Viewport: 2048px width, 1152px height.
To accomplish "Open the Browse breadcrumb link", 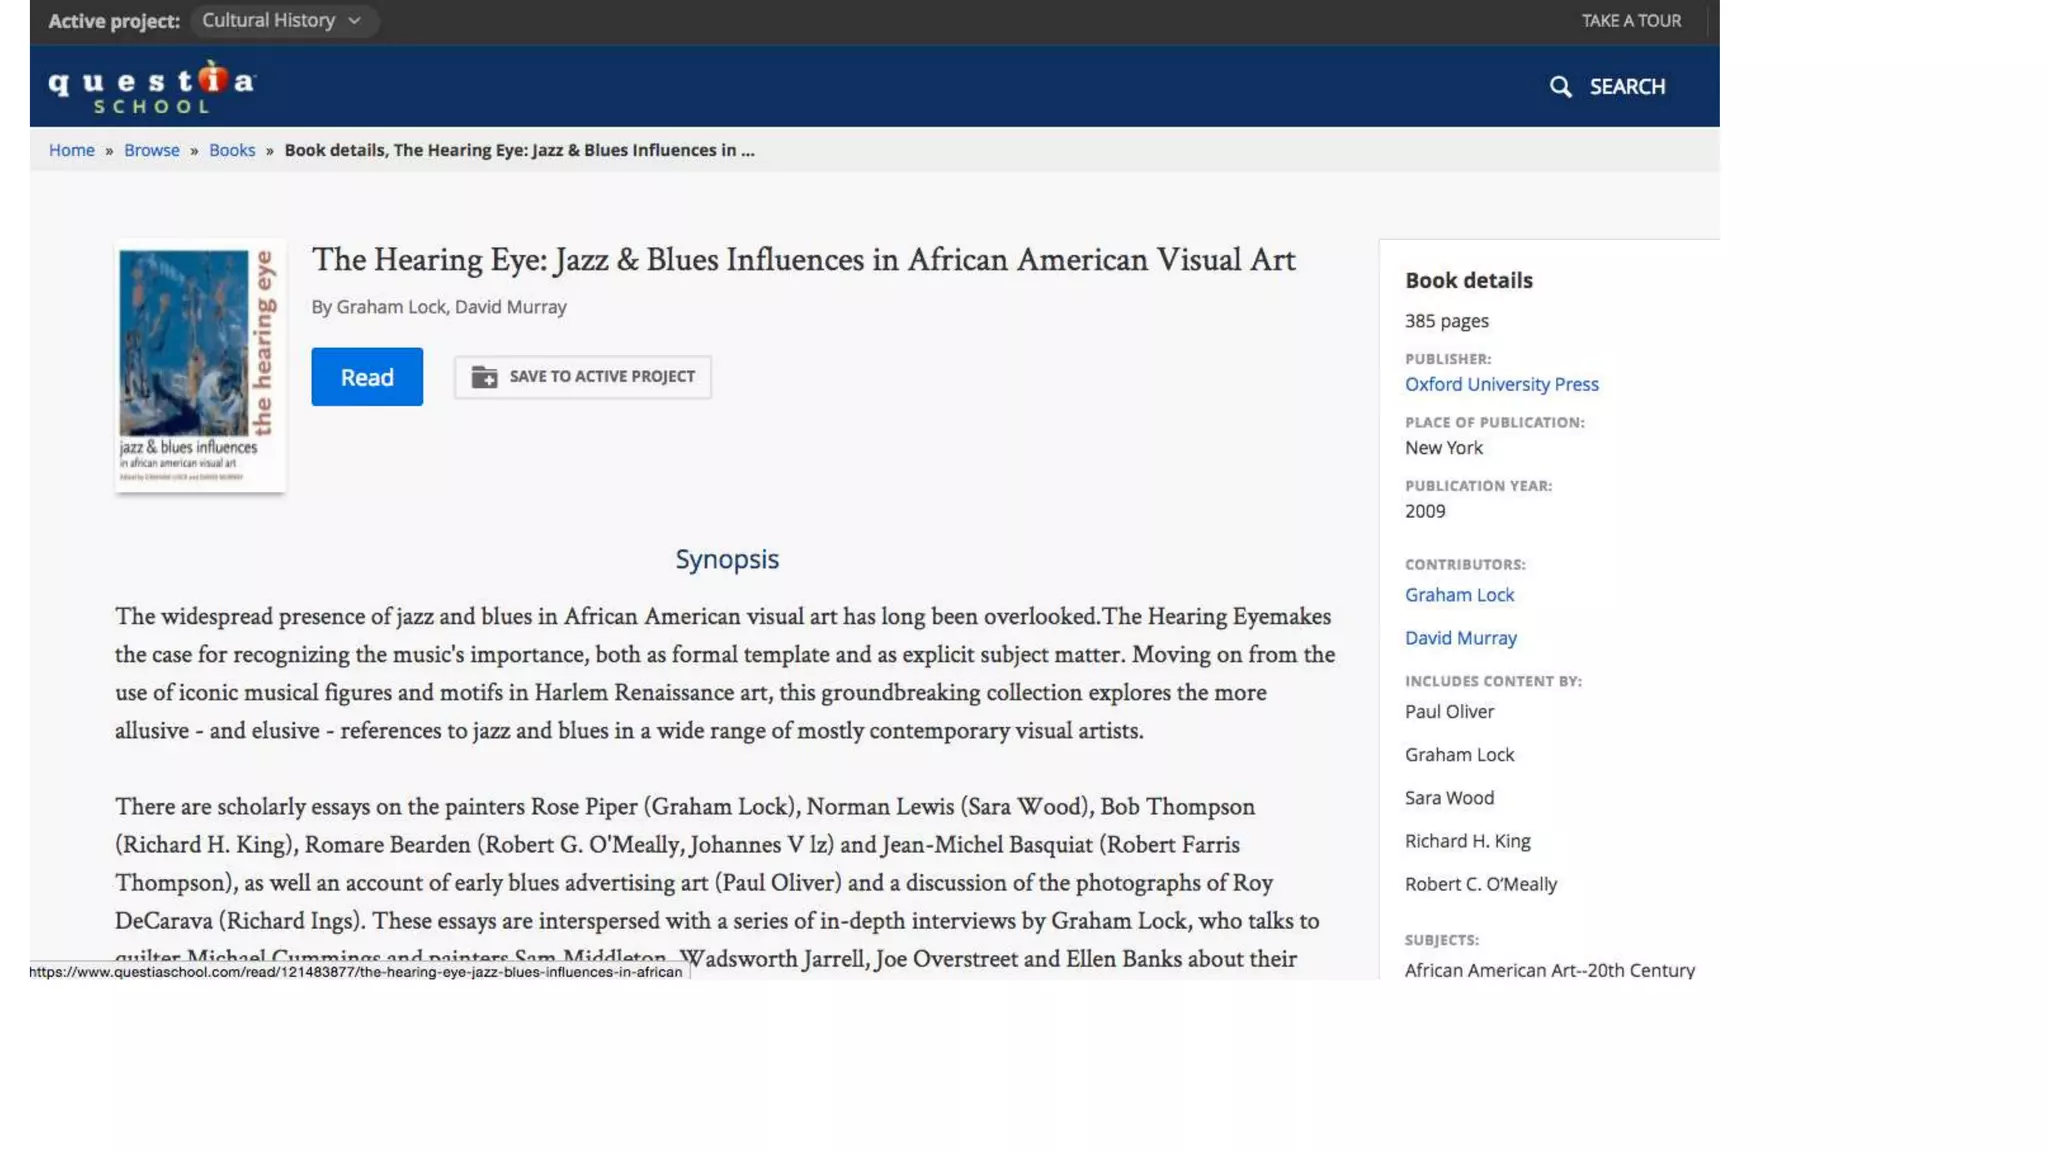I will tap(152, 150).
